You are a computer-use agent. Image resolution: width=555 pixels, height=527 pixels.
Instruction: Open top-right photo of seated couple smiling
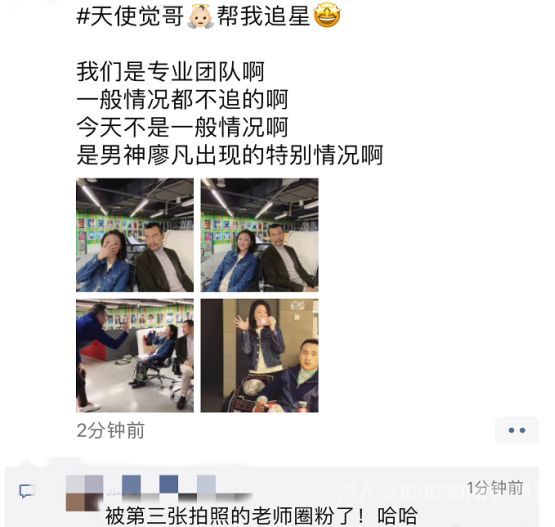(259, 235)
